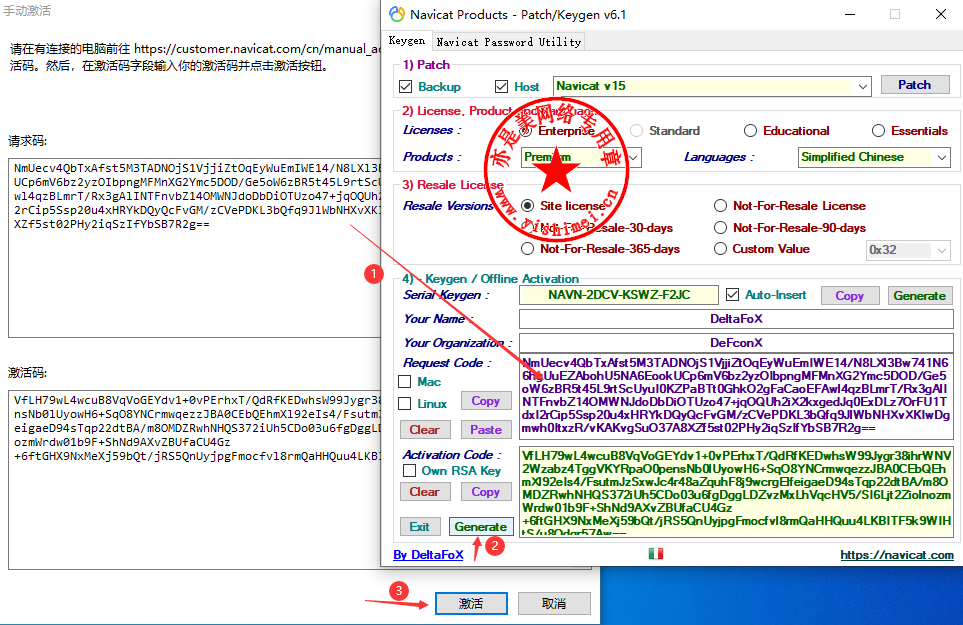The image size is (963, 625).
Task: Click the Exit button in the keygen
Action: pos(419,527)
